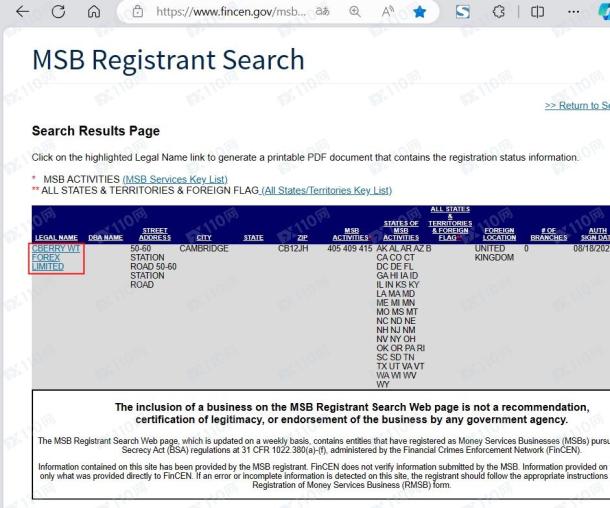
Task: Sort by LEGAL NAME column header
Action: (56, 238)
